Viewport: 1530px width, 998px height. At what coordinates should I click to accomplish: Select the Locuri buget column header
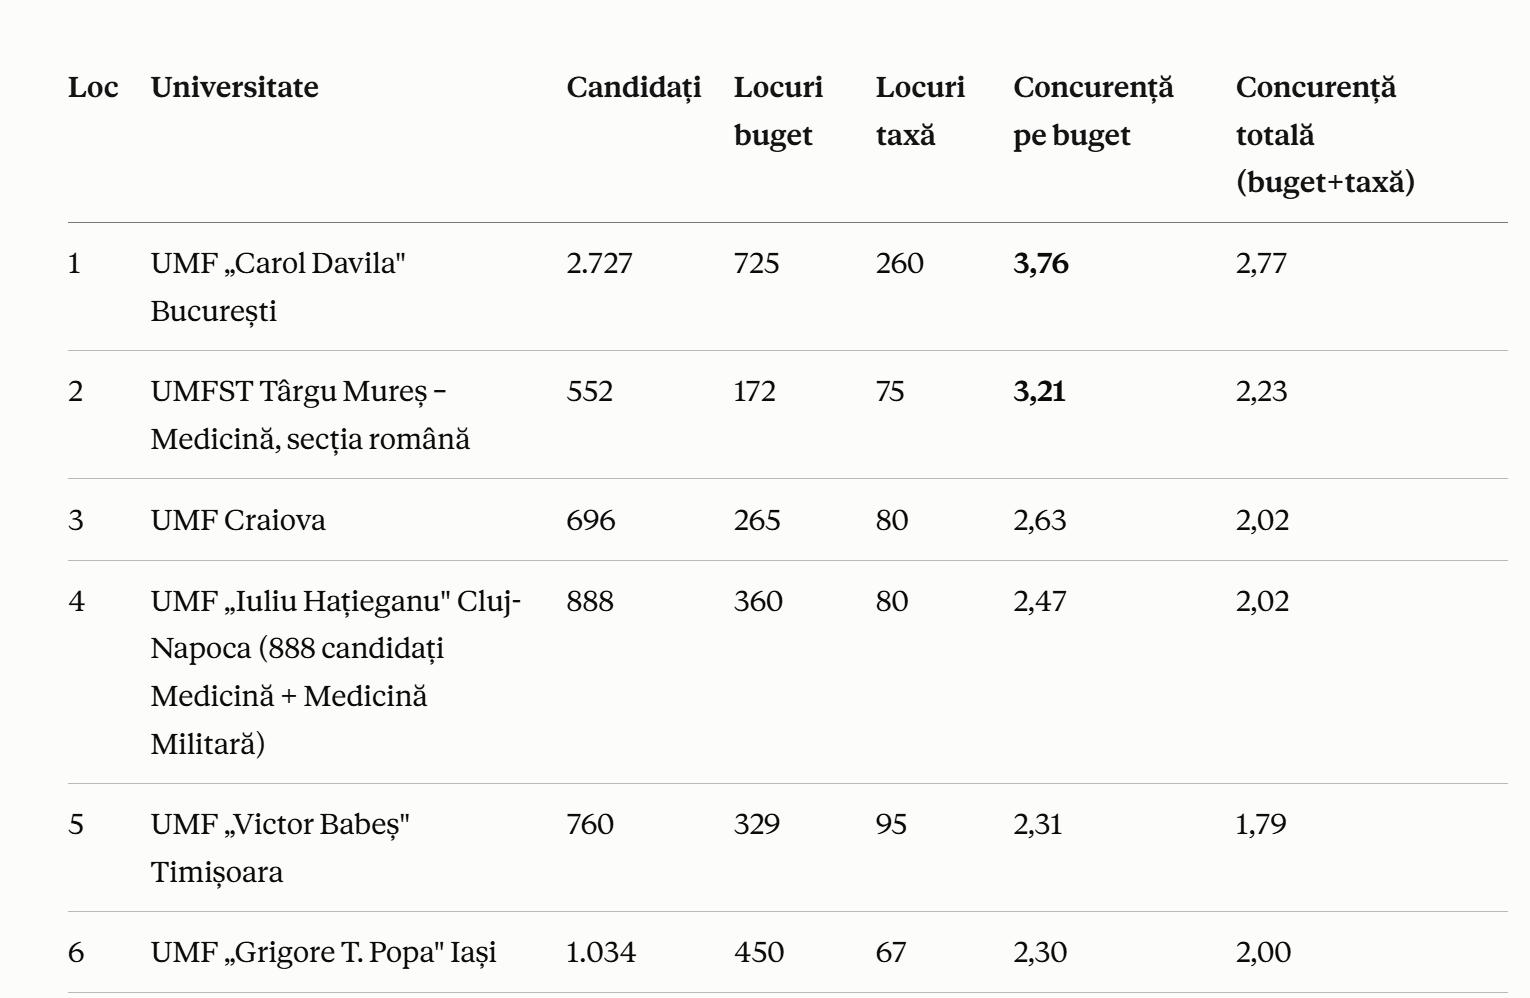click(x=778, y=111)
